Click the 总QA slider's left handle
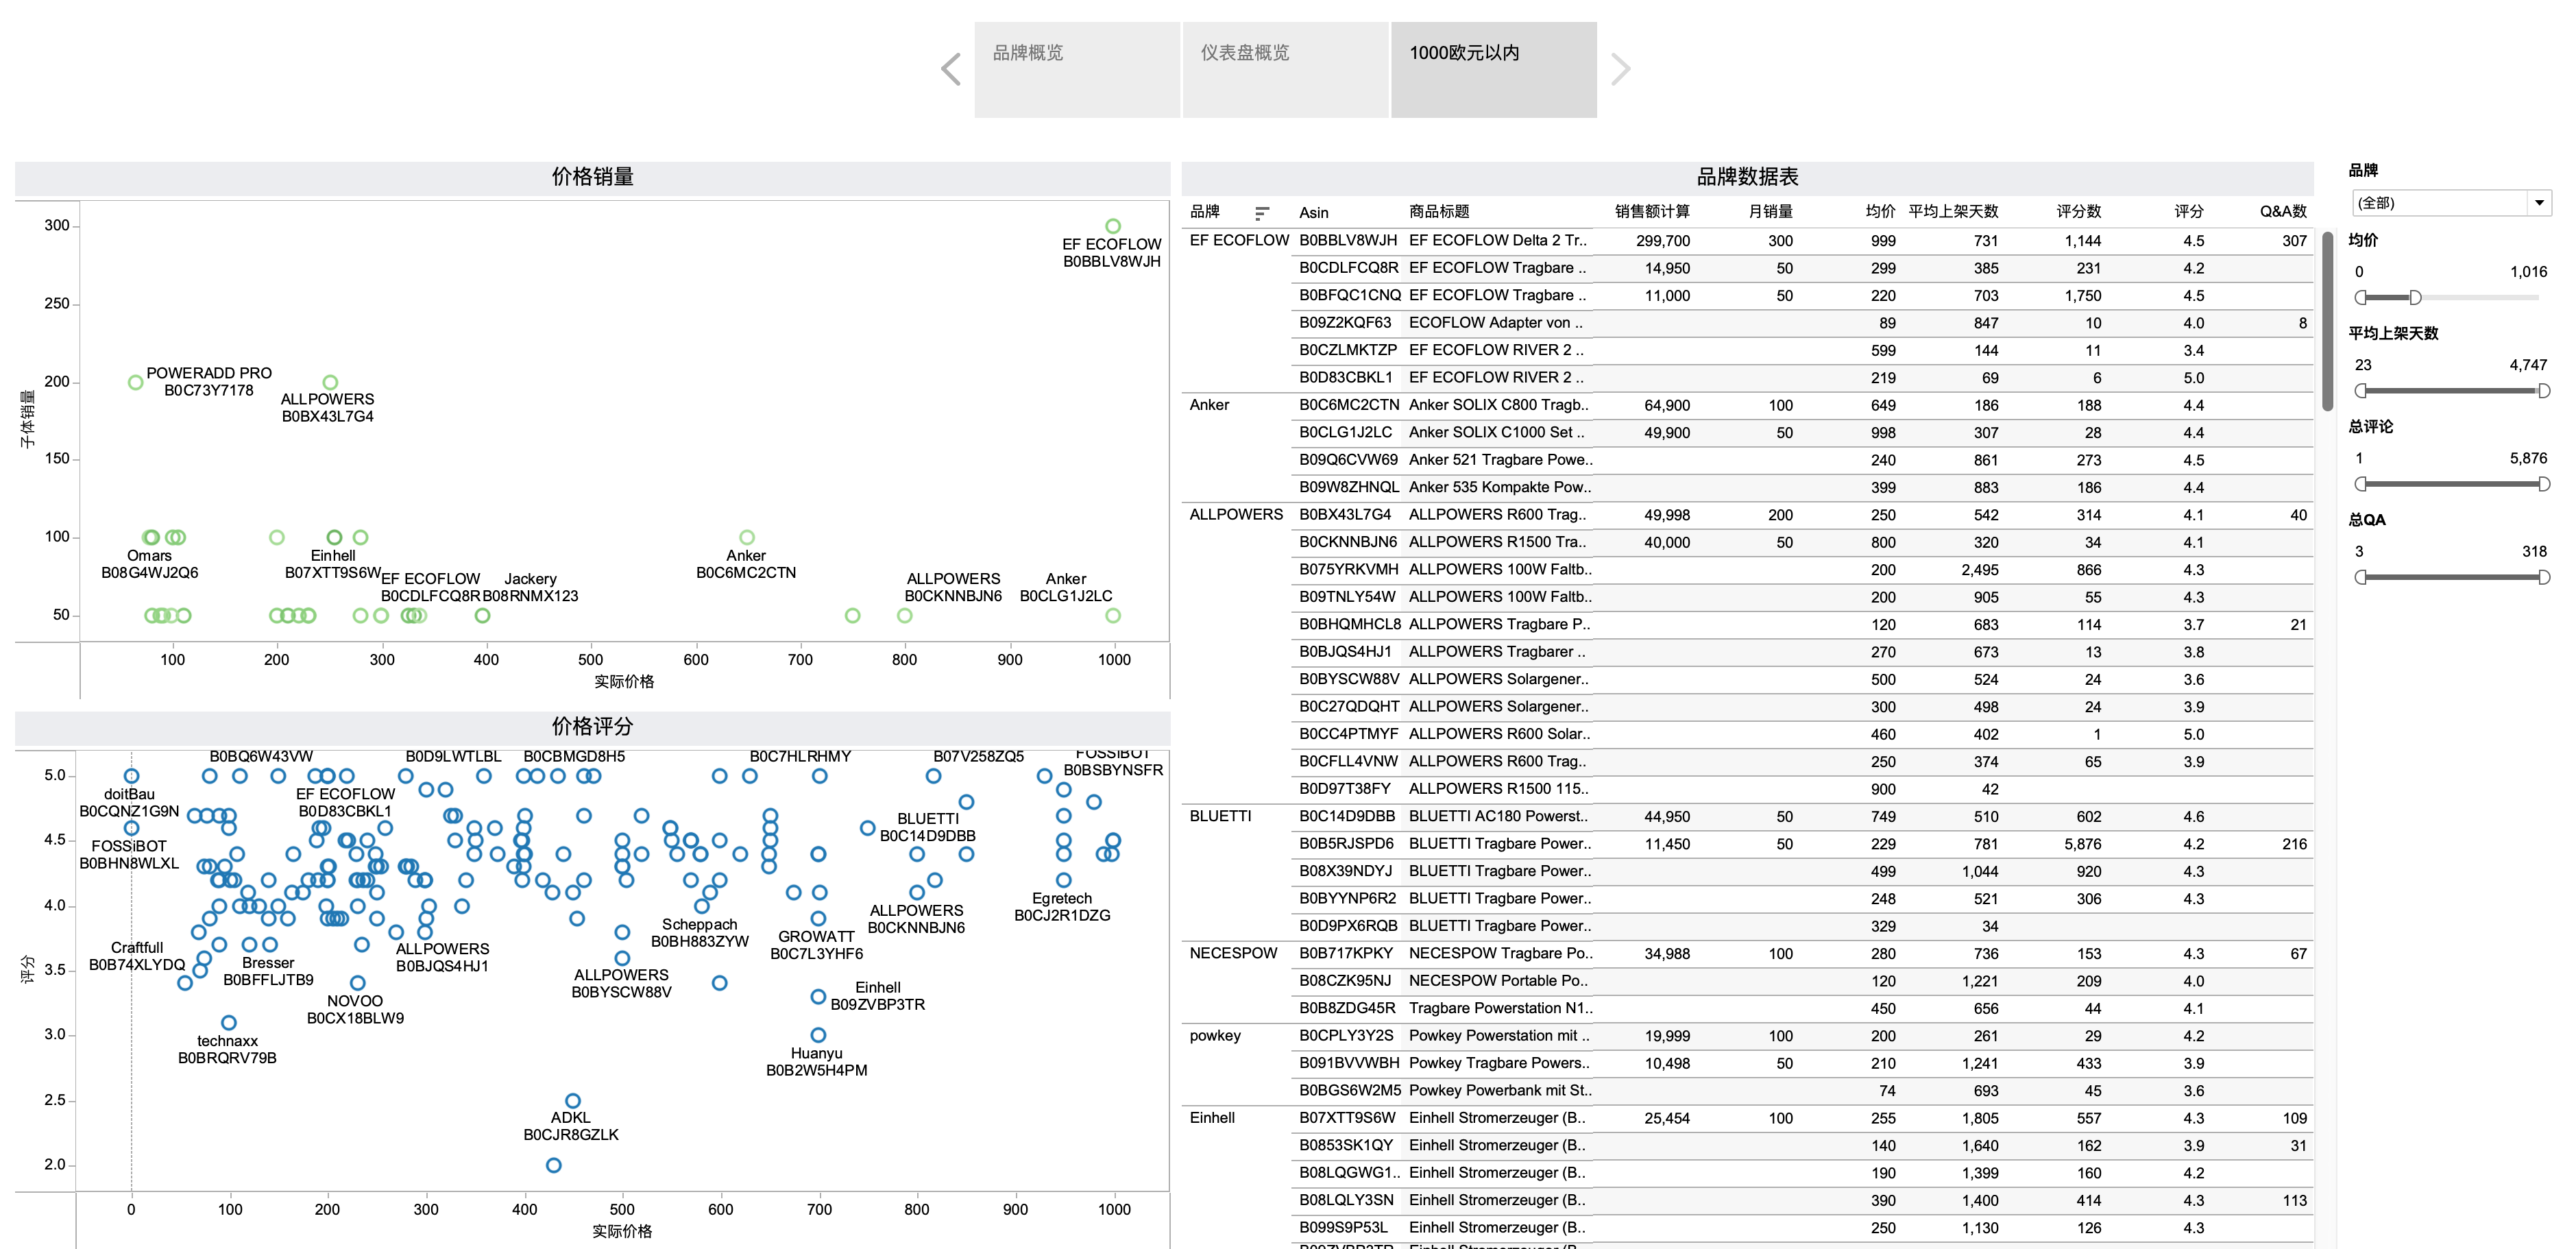2576x1249 pixels. tap(2361, 577)
